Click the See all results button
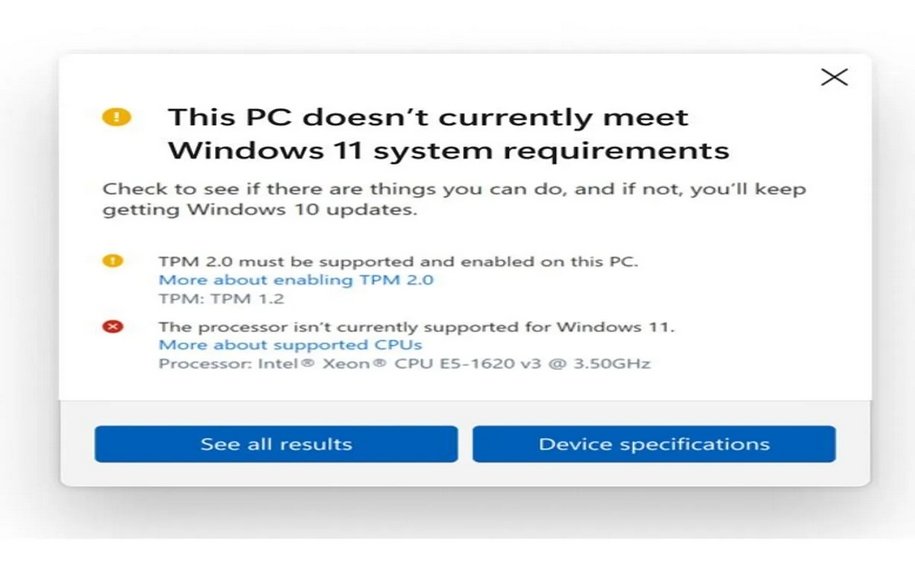 276,444
